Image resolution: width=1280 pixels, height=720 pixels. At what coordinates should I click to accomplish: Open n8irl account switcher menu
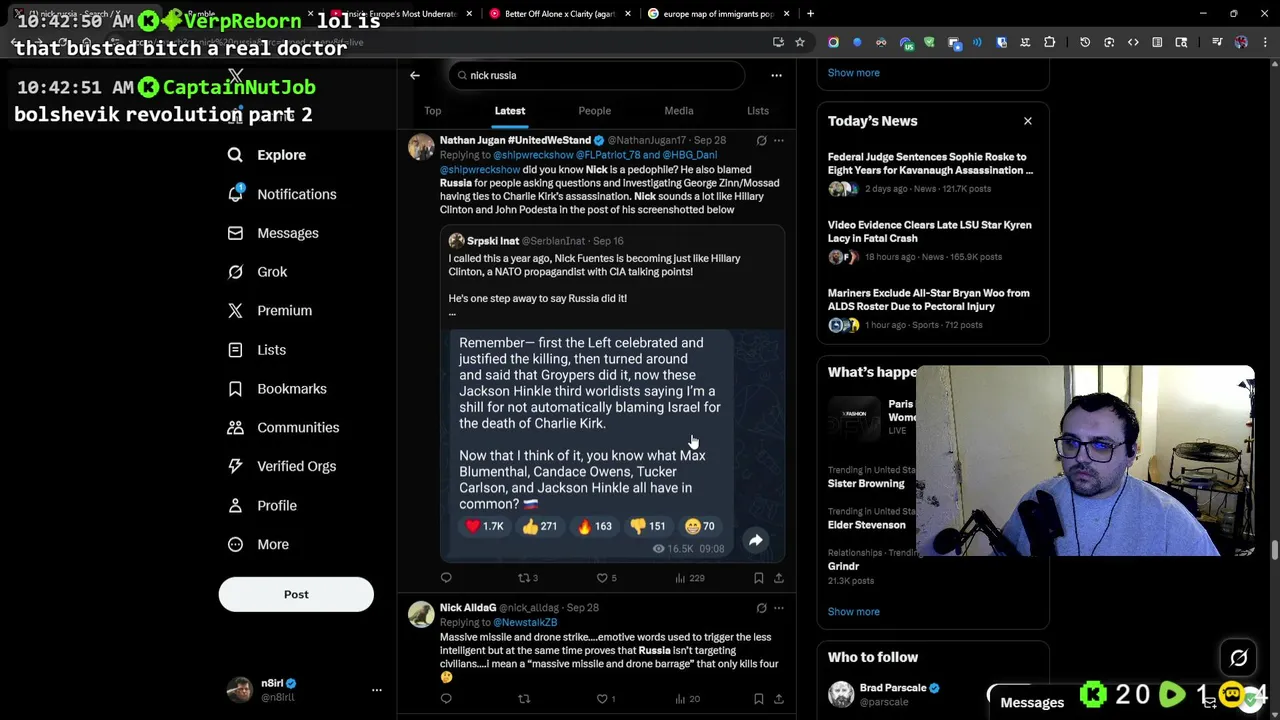click(376, 689)
